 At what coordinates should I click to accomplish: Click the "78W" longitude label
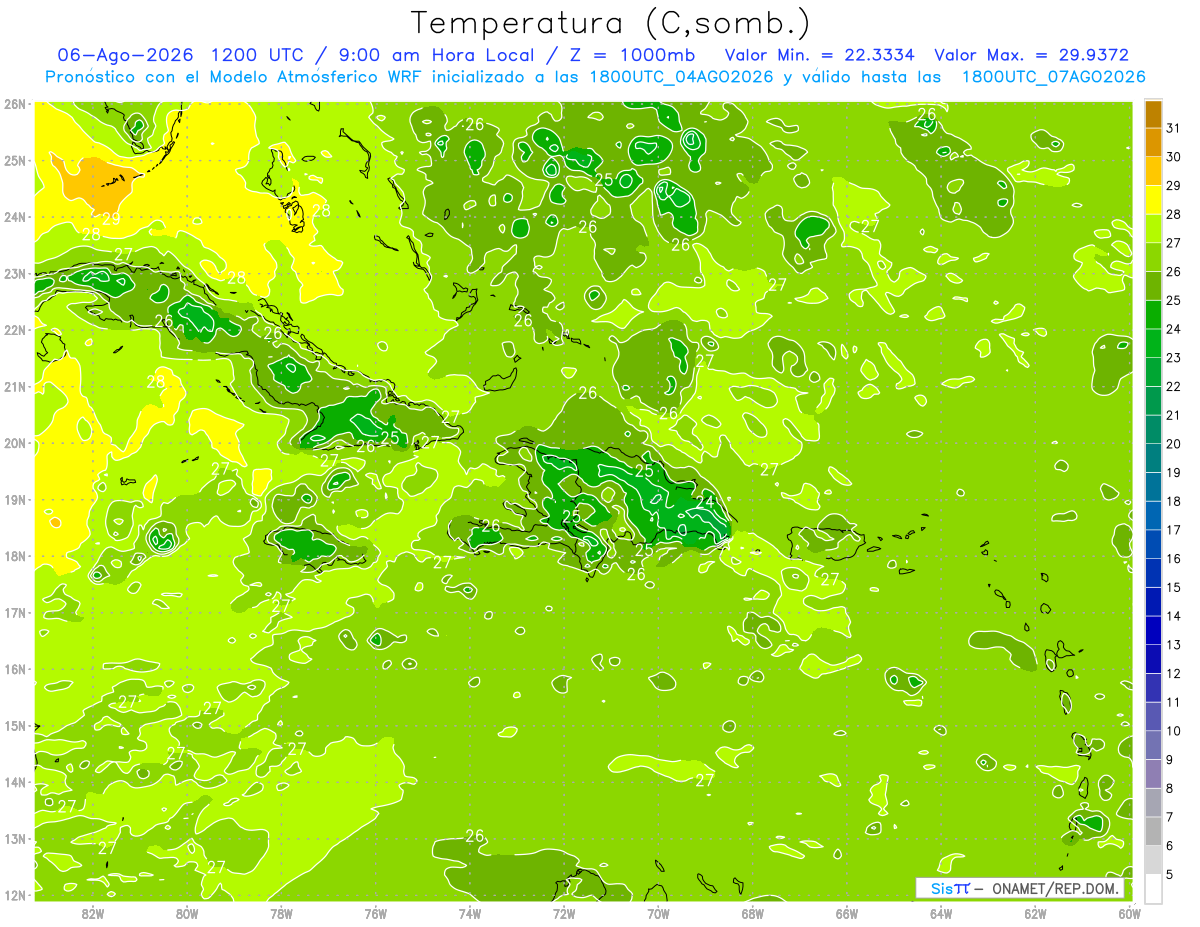click(x=281, y=913)
